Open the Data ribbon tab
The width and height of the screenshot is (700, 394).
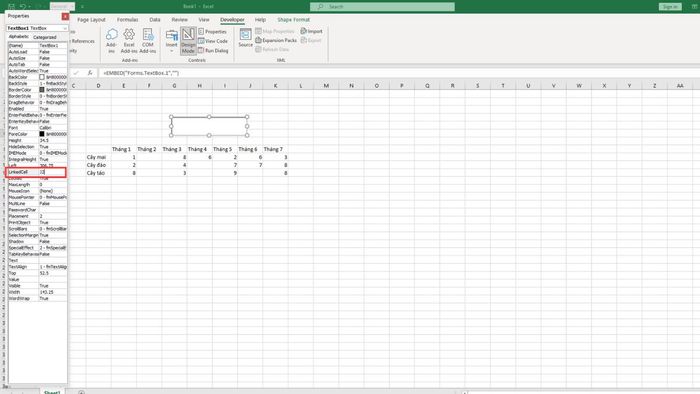[x=155, y=20]
